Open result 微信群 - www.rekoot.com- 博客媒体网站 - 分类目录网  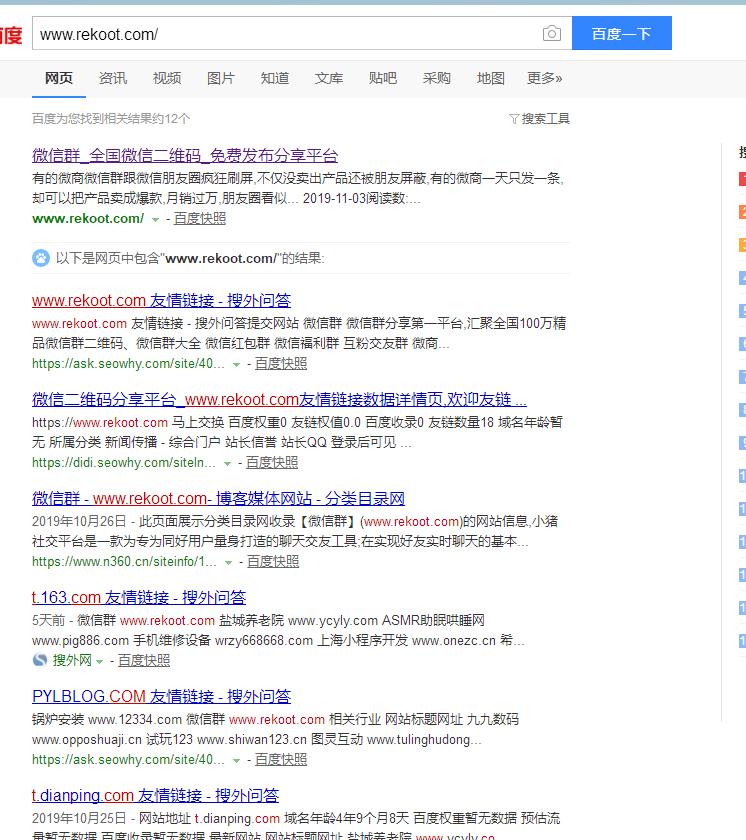click(x=218, y=499)
